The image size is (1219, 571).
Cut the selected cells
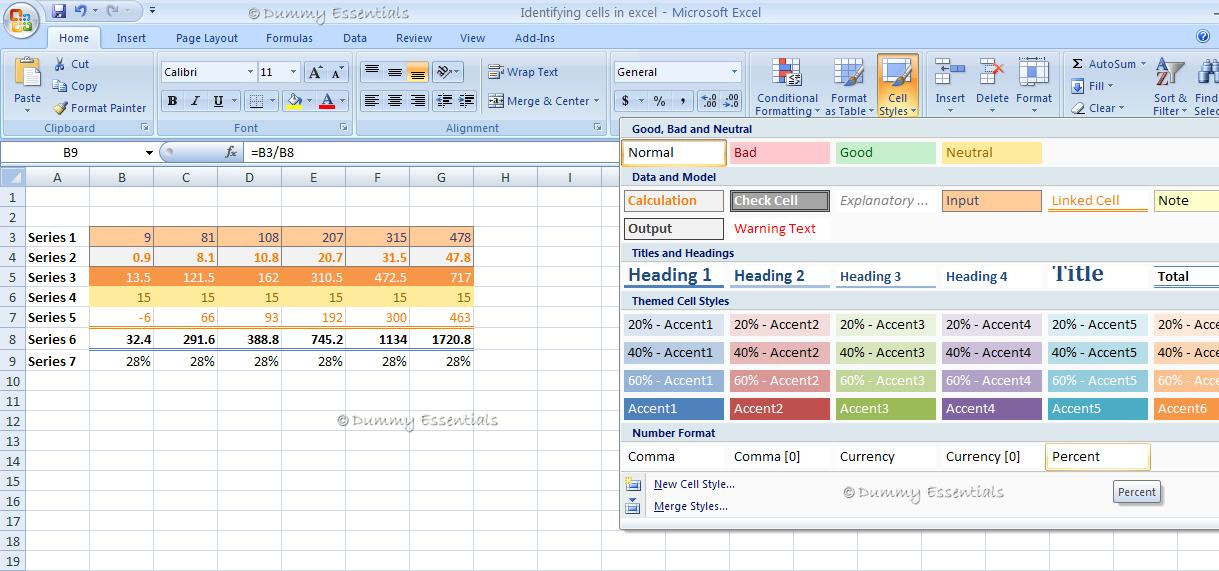71,64
